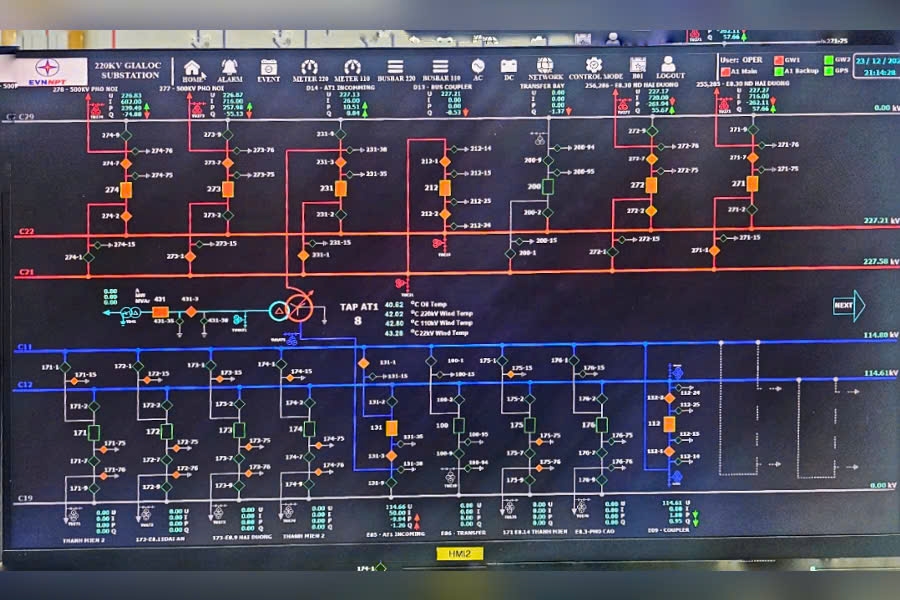This screenshot has width=900, height=600.
Task: Toggle circuit breaker 274
Action: point(127,189)
